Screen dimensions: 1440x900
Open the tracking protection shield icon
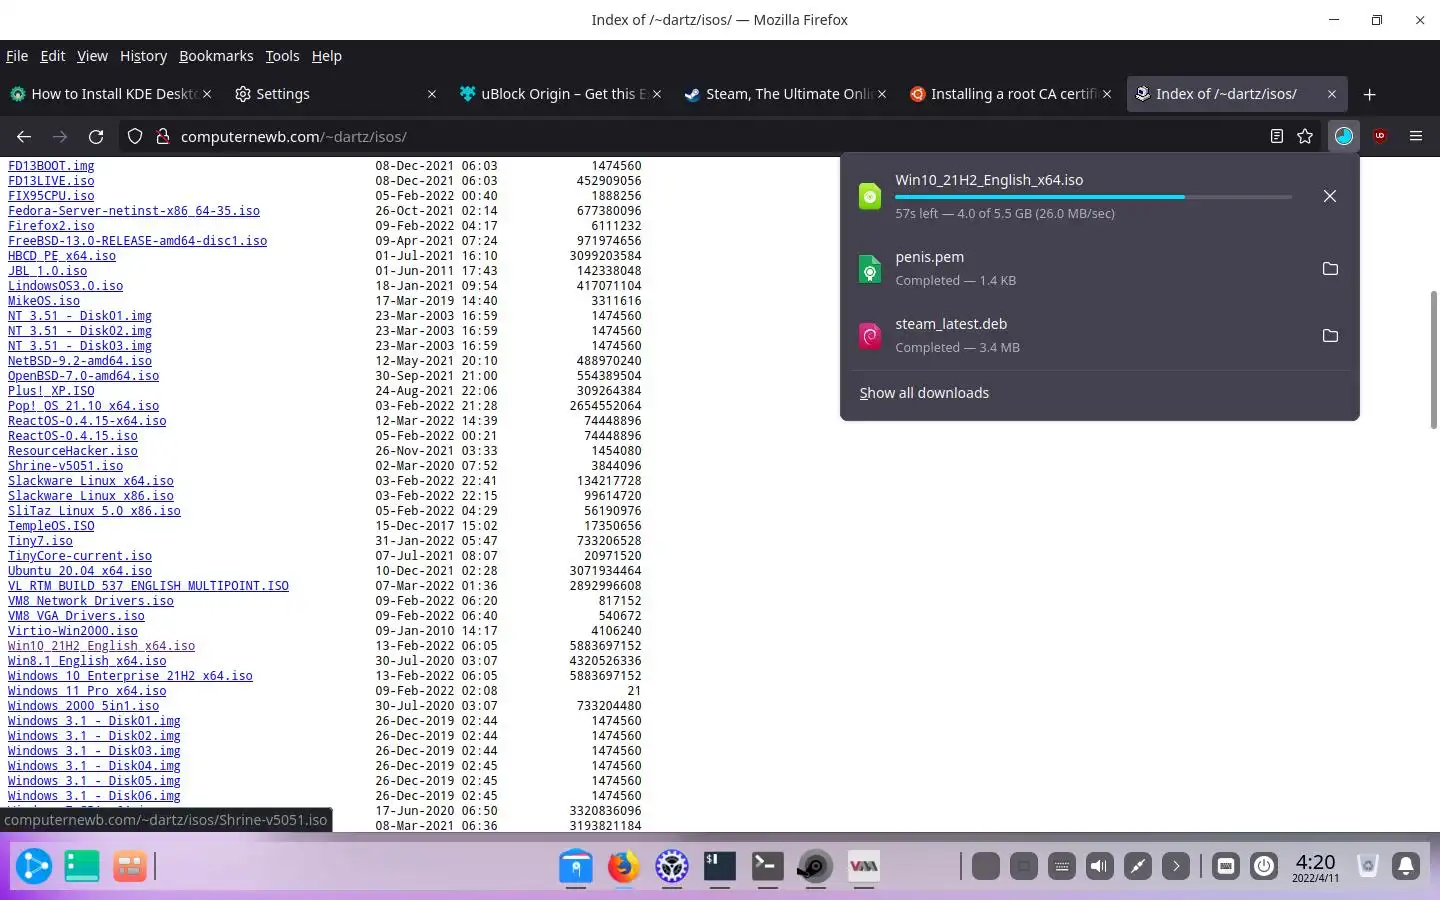(135, 136)
